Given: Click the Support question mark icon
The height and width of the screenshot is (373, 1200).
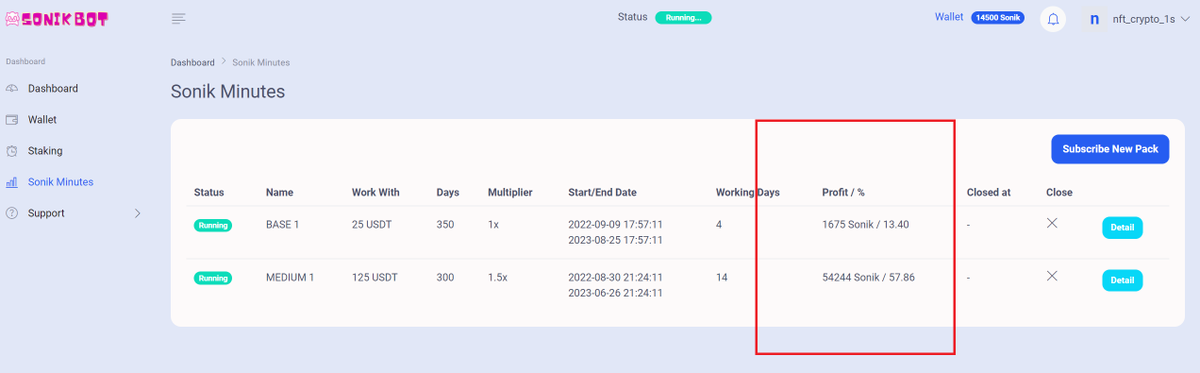Looking at the screenshot, I should tap(12, 213).
